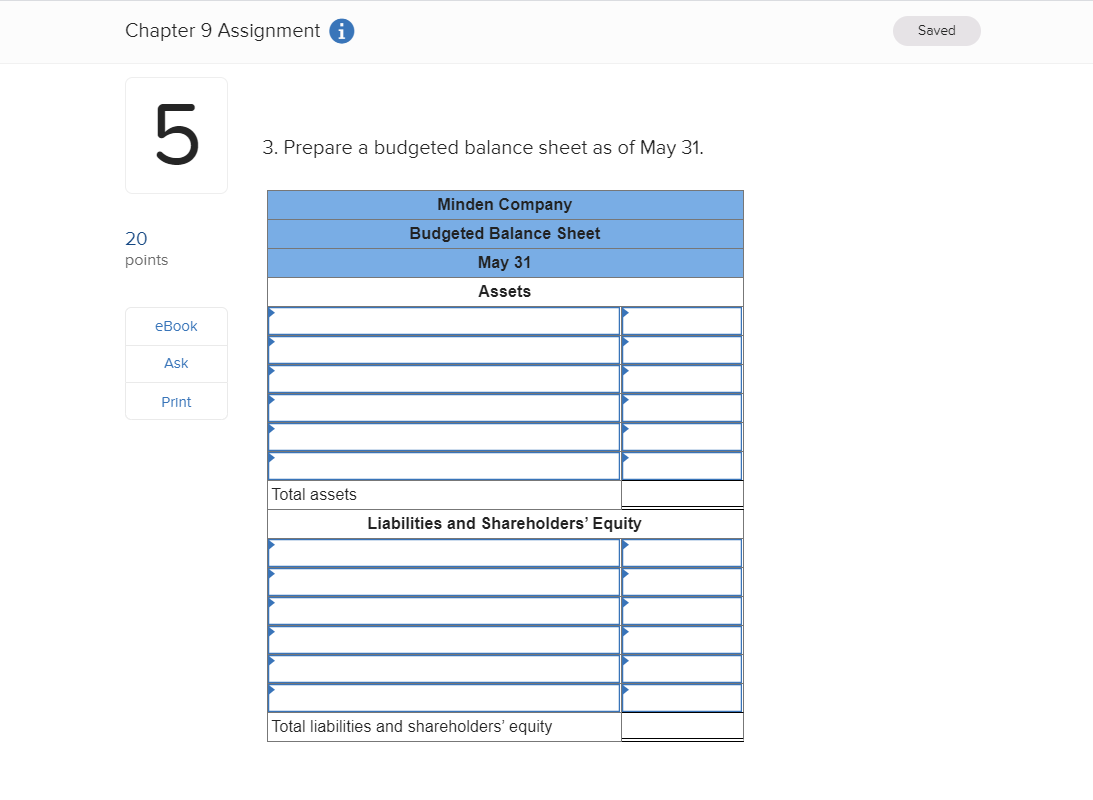The height and width of the screenshot is (800, 1093).
Task: Click the question number 5 tile
Action: click(176, 135)
